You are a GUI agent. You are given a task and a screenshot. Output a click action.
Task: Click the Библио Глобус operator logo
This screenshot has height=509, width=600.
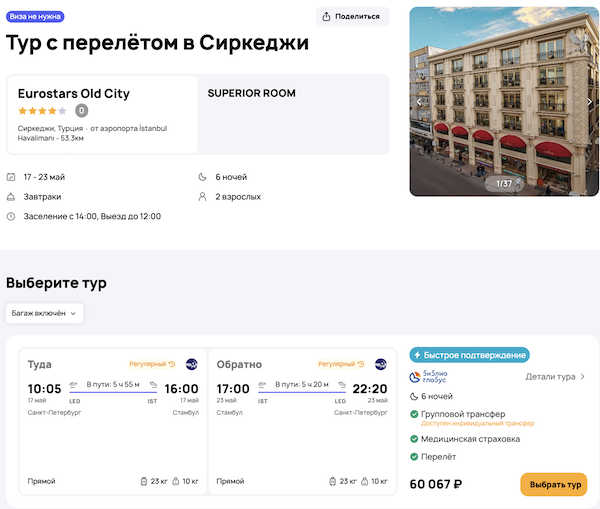429,377
